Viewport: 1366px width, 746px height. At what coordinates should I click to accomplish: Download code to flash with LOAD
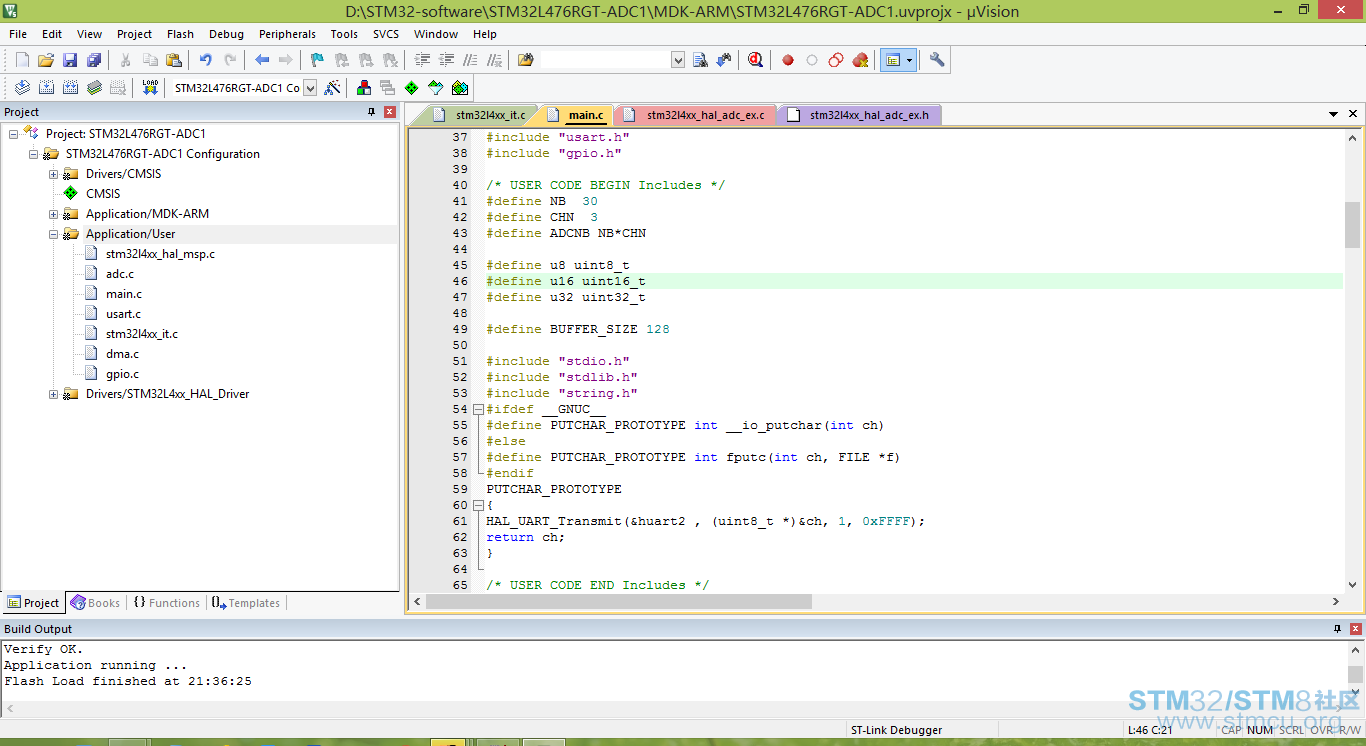(x=150, y=87)
